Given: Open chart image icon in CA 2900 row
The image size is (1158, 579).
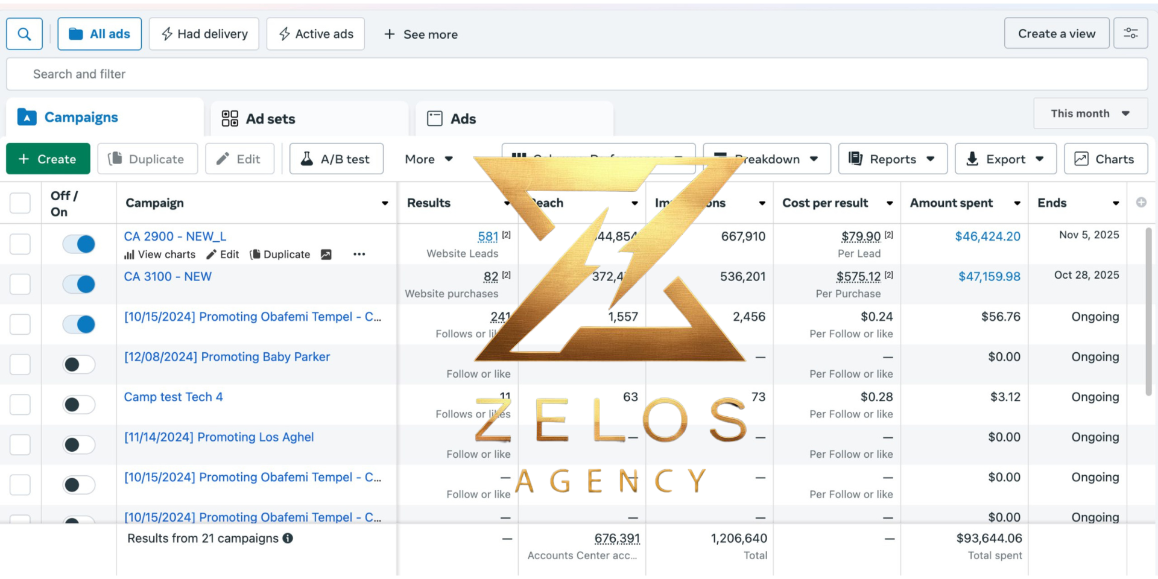Looking at the screenshot, I should click(x=326, y=254).
